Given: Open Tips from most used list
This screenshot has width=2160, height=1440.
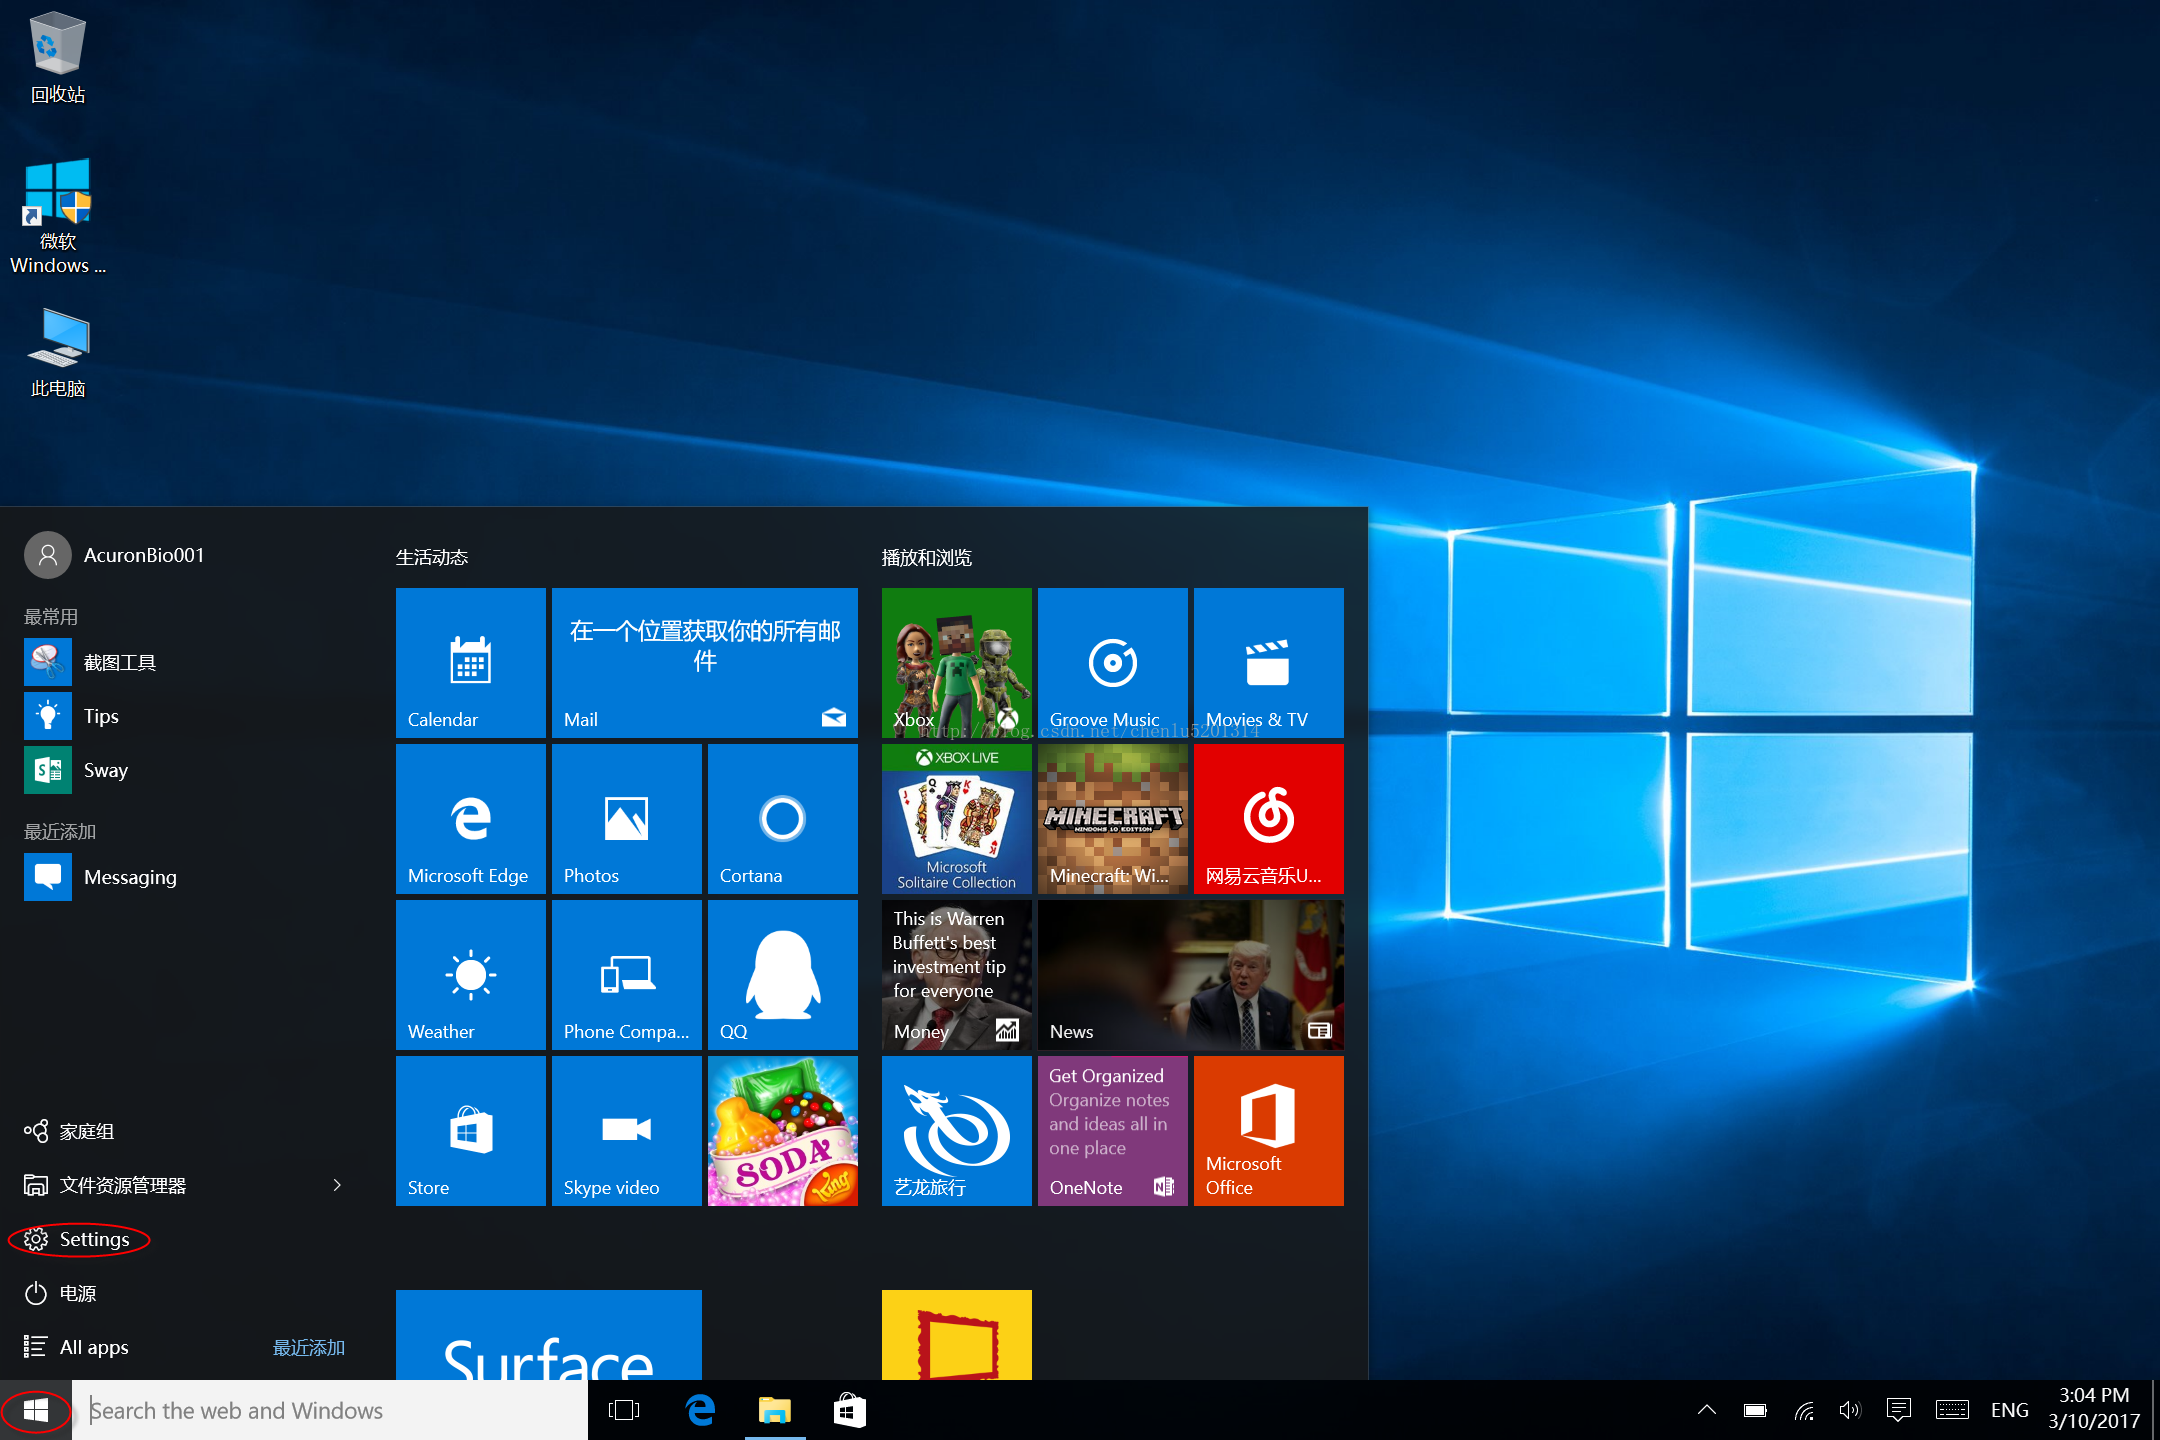Looking at the screenshot, I should pos(185,716).
